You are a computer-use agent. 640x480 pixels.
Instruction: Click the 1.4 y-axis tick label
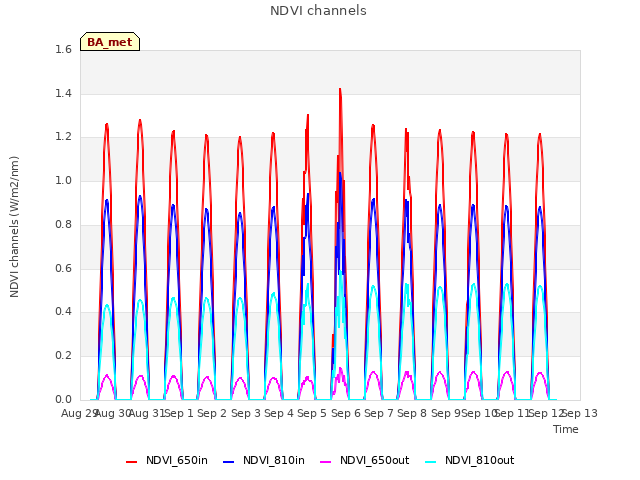pos(63,93)
